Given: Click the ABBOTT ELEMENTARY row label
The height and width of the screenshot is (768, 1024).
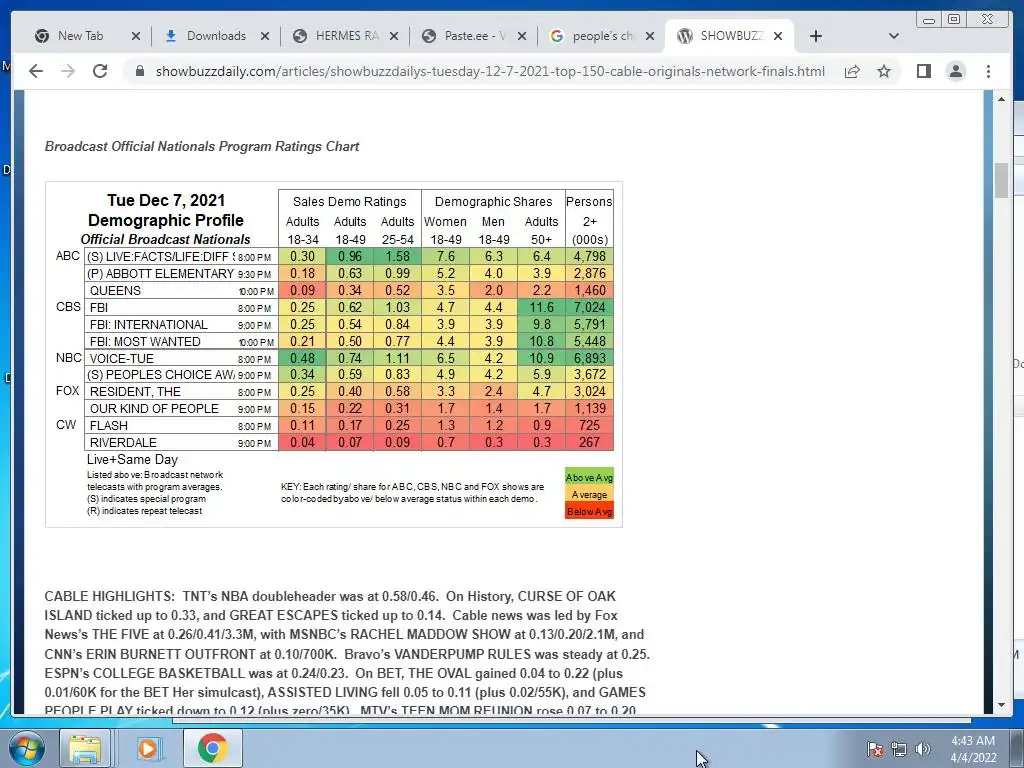Looking at the screenshot, I should [161, 274].
